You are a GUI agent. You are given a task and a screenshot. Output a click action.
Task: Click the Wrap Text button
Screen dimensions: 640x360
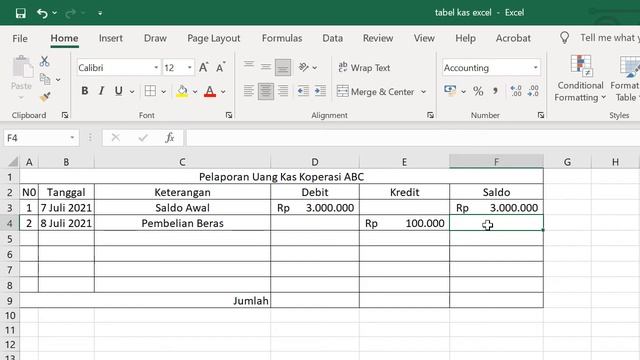point(364,67)
